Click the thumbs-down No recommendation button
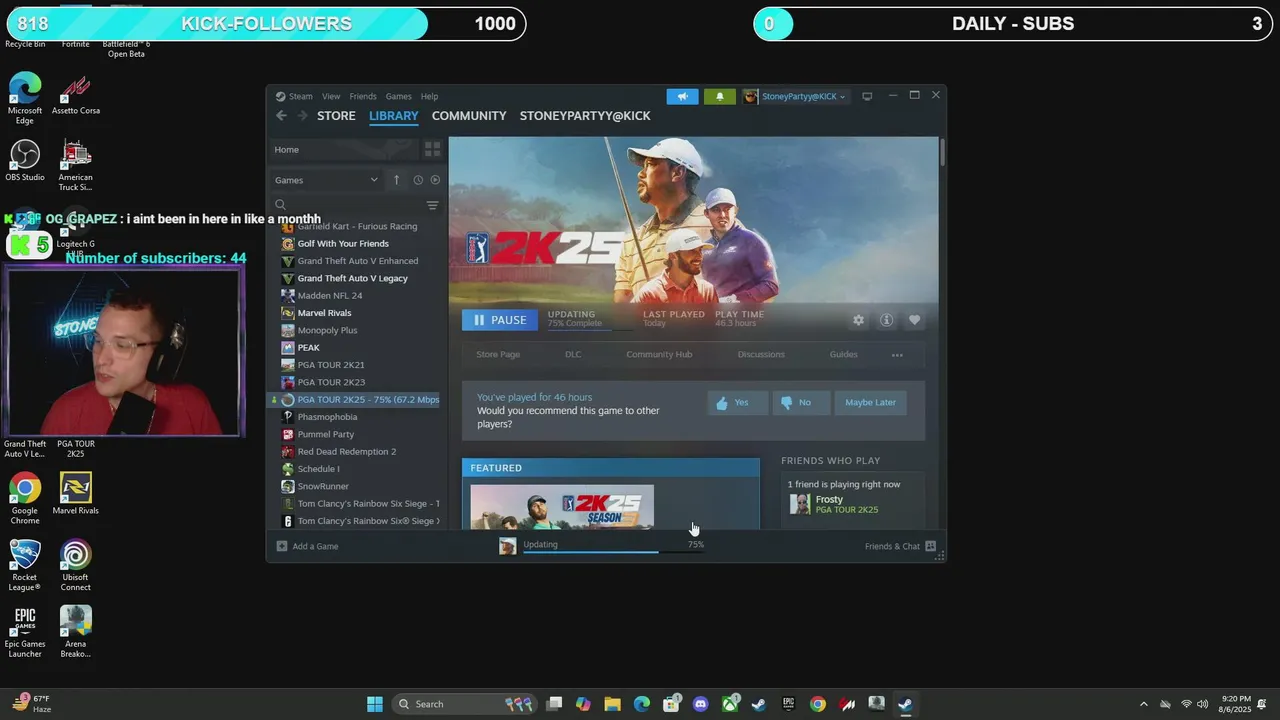 click(x=802, y=402)
